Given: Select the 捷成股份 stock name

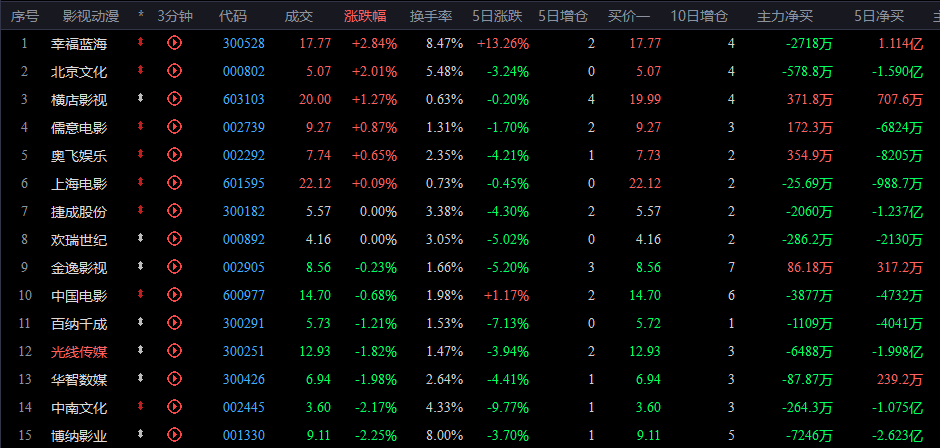Looking at the screenshot, I should tap(79, 211).
